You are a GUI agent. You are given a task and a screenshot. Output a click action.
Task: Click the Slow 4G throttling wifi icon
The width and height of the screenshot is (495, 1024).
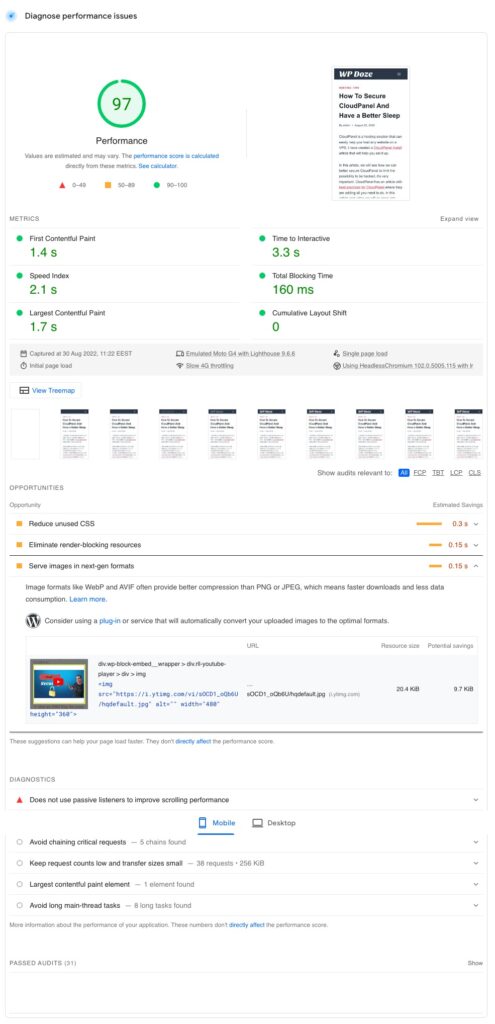click(x=180, y=366)
